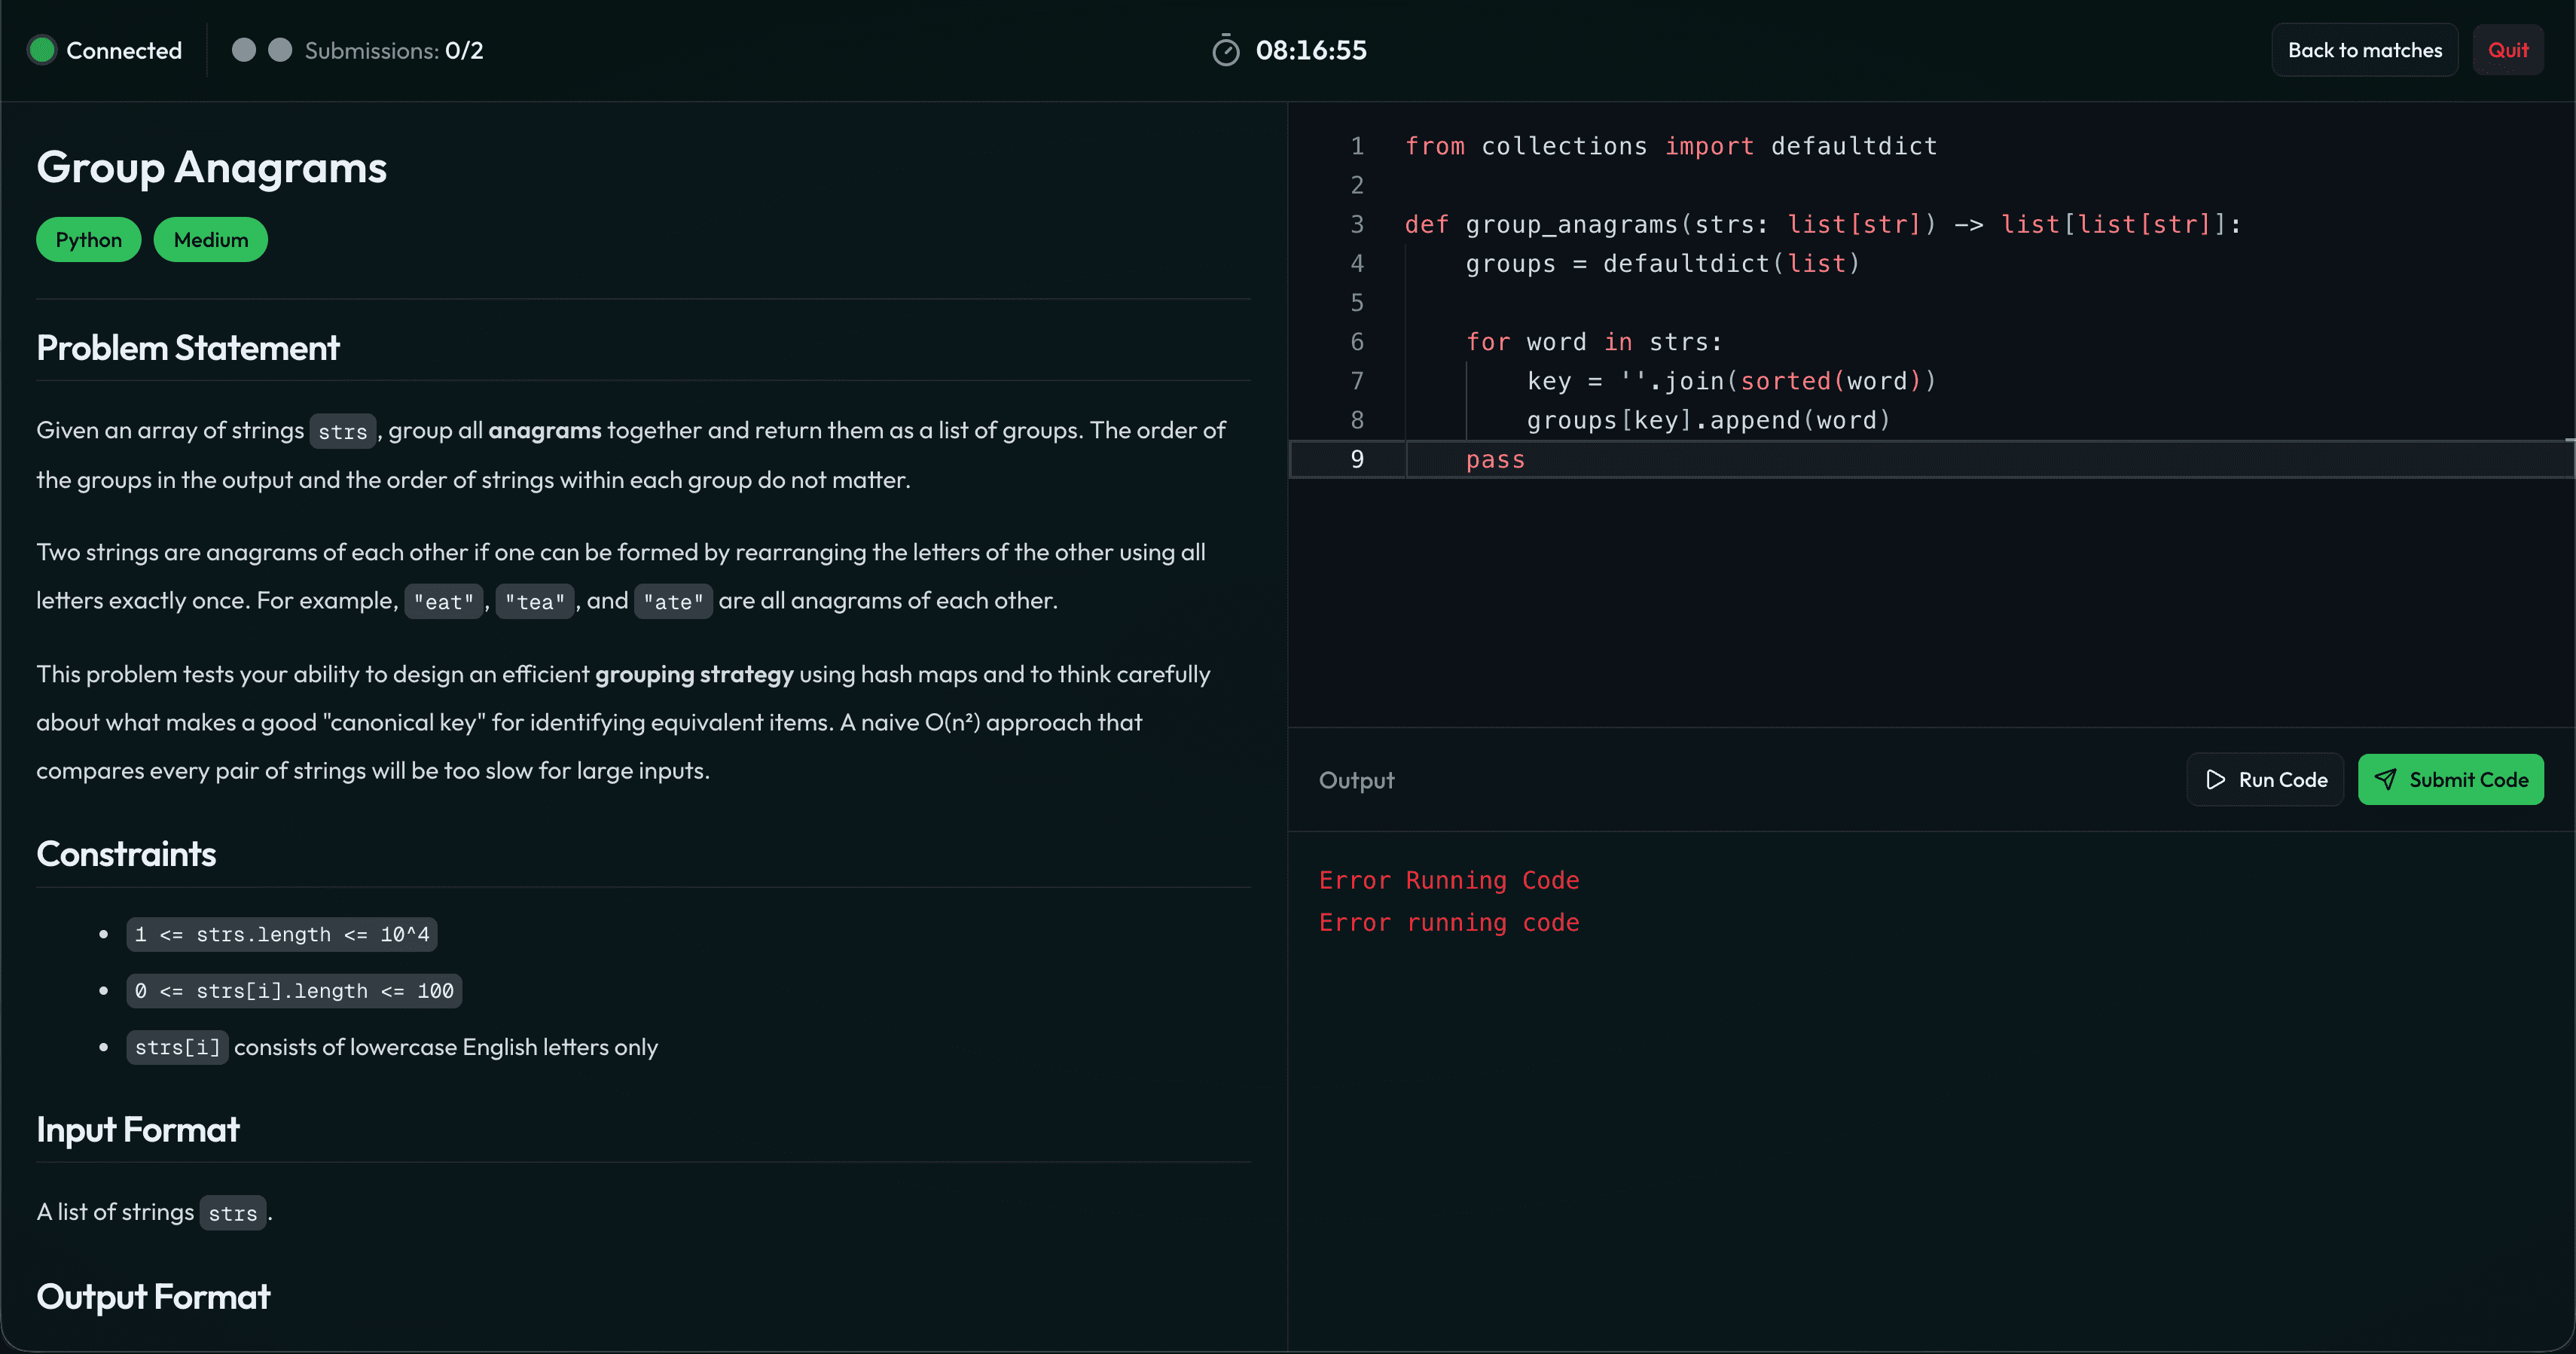Image resolution: width=2576 pixels, height=1354 pixels.
Task: Run the code in the editor
Action: (2264, 779)
